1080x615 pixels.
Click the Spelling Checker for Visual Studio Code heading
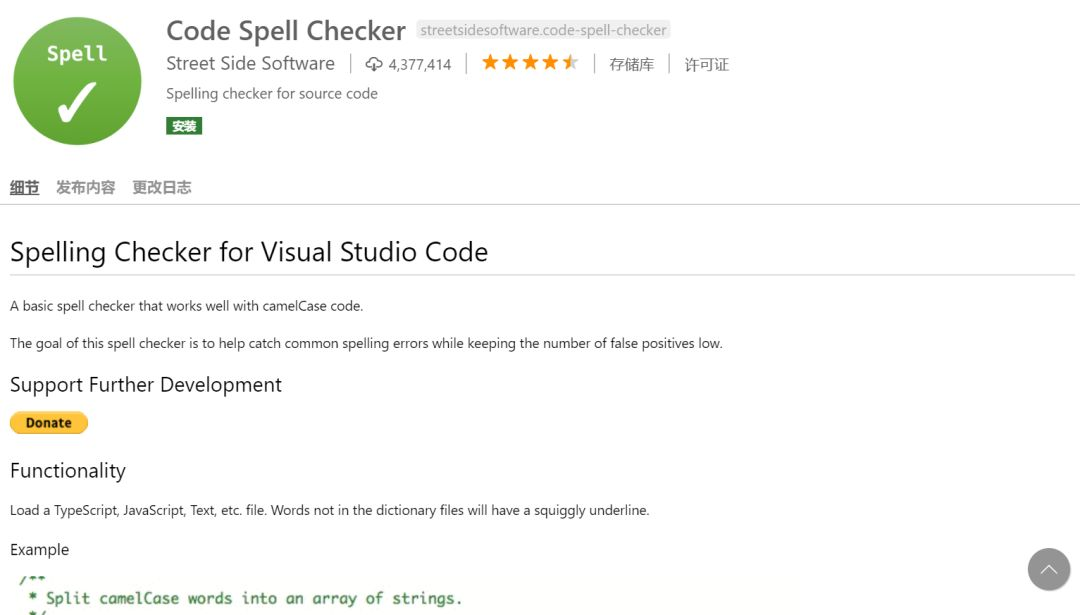(x=249, y=251)
